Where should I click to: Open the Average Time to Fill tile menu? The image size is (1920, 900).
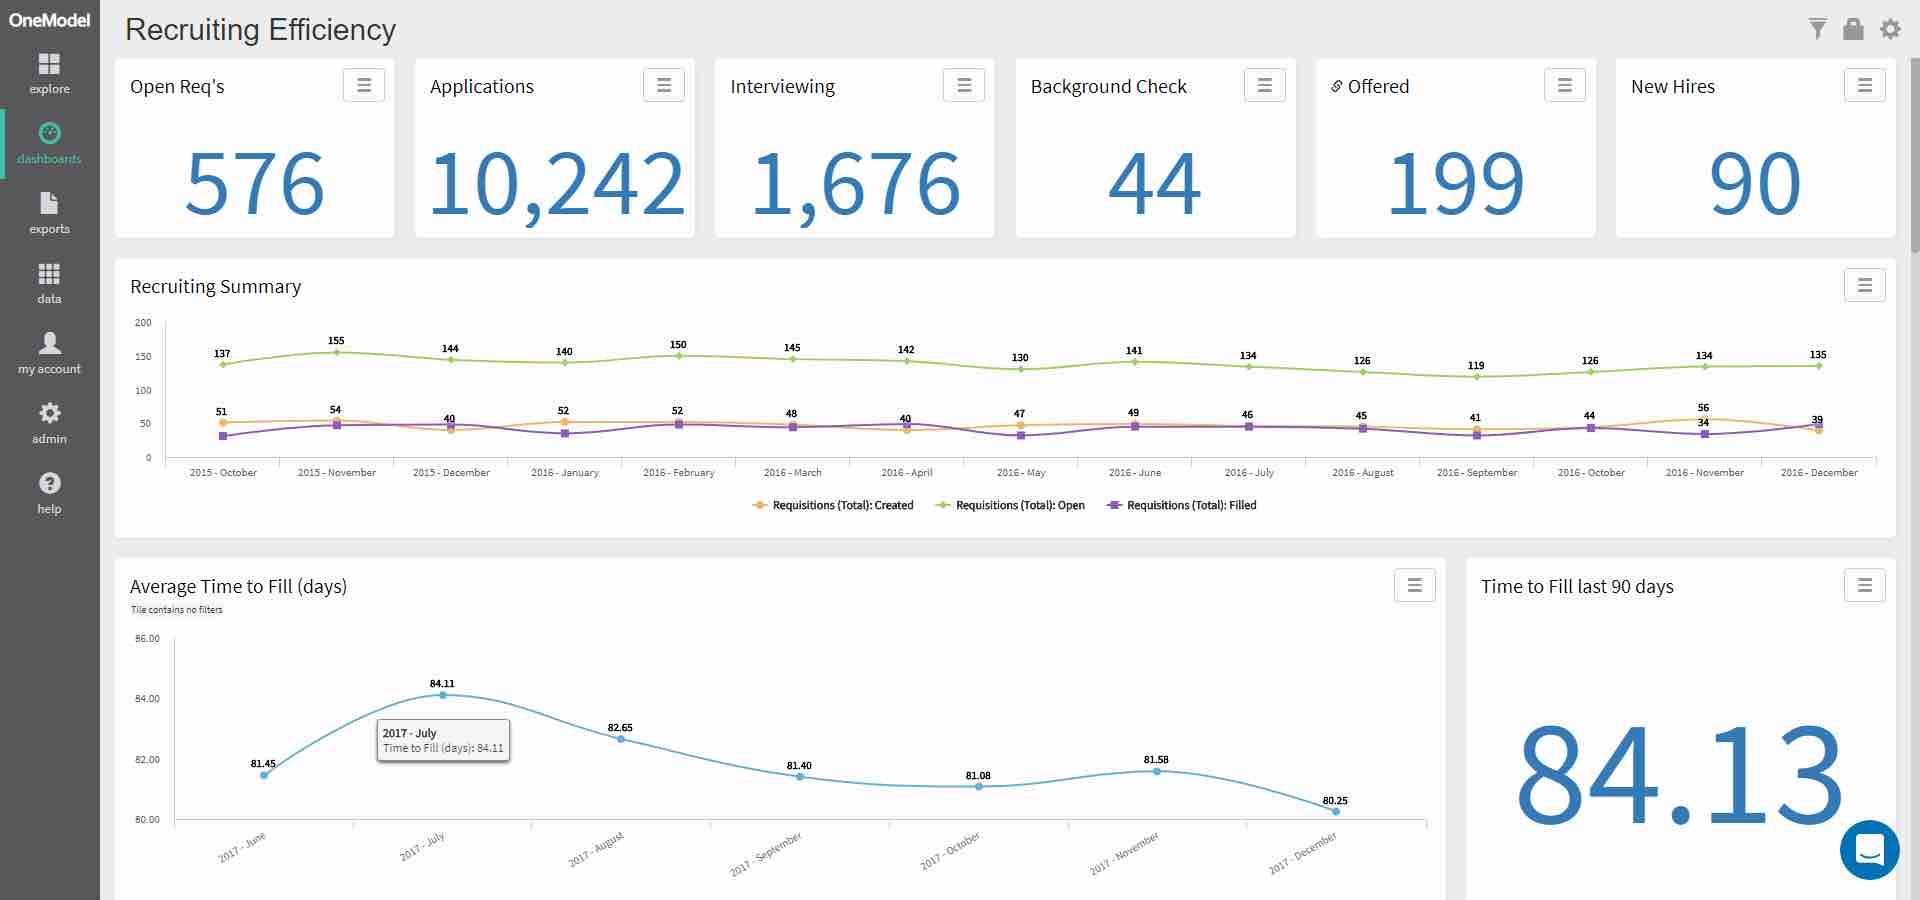[x=1414, y=586]
